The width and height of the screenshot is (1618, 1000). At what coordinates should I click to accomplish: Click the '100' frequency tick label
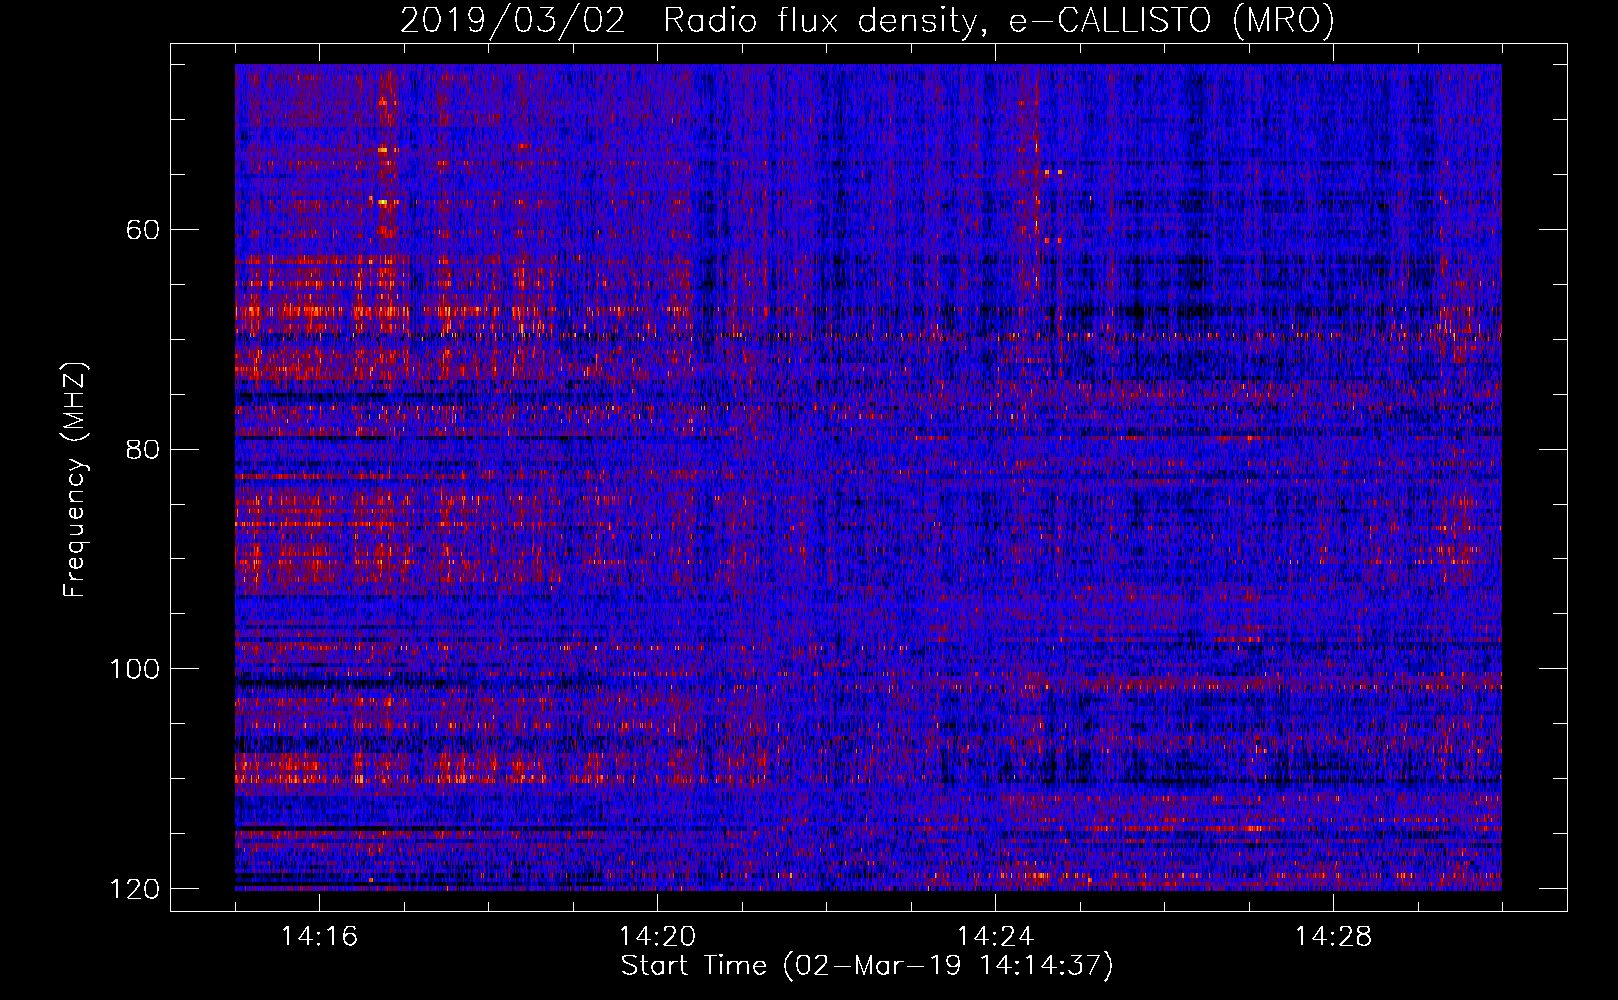point(134,669)
